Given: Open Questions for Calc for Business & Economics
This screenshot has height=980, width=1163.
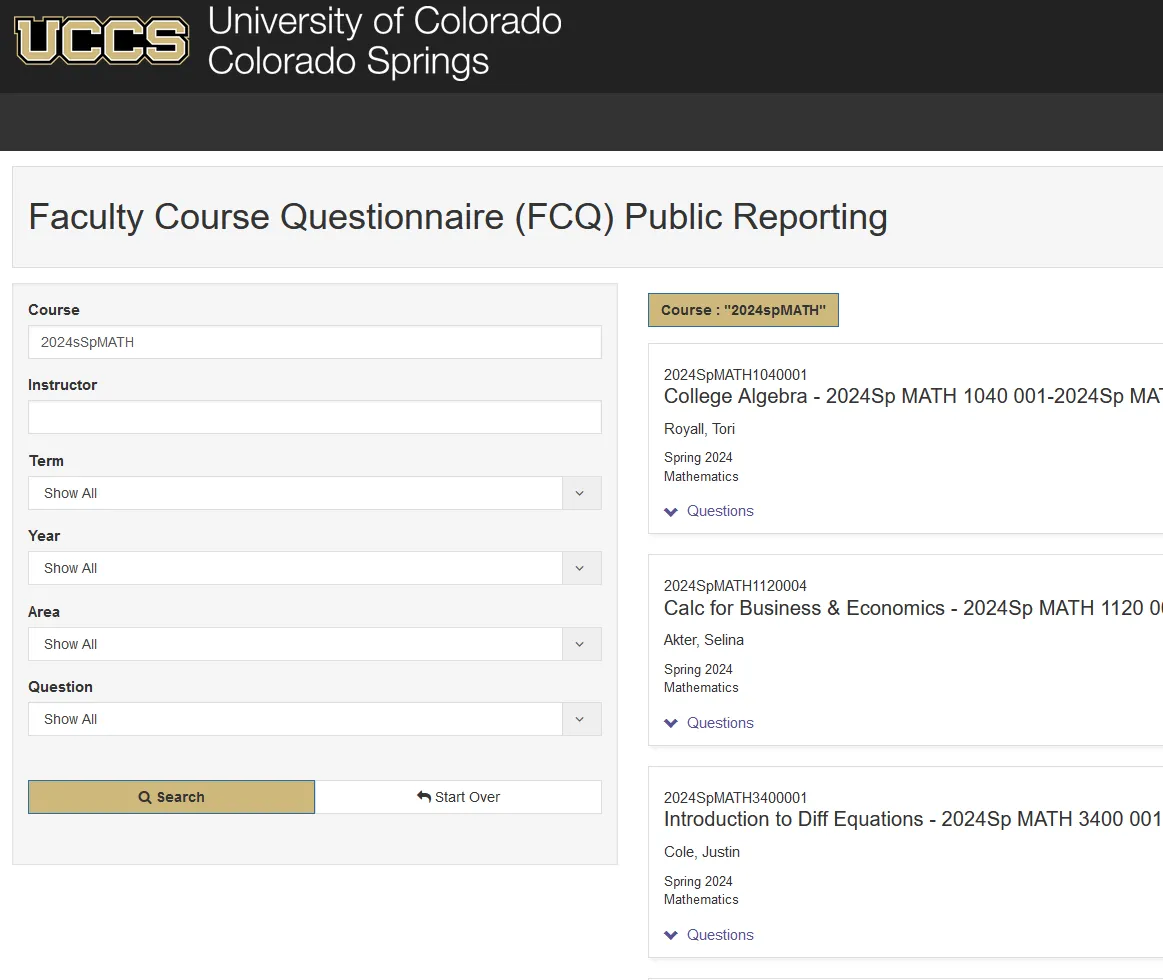Looking at the screenshot, I should pyautogui.click(x=718, y=722).
